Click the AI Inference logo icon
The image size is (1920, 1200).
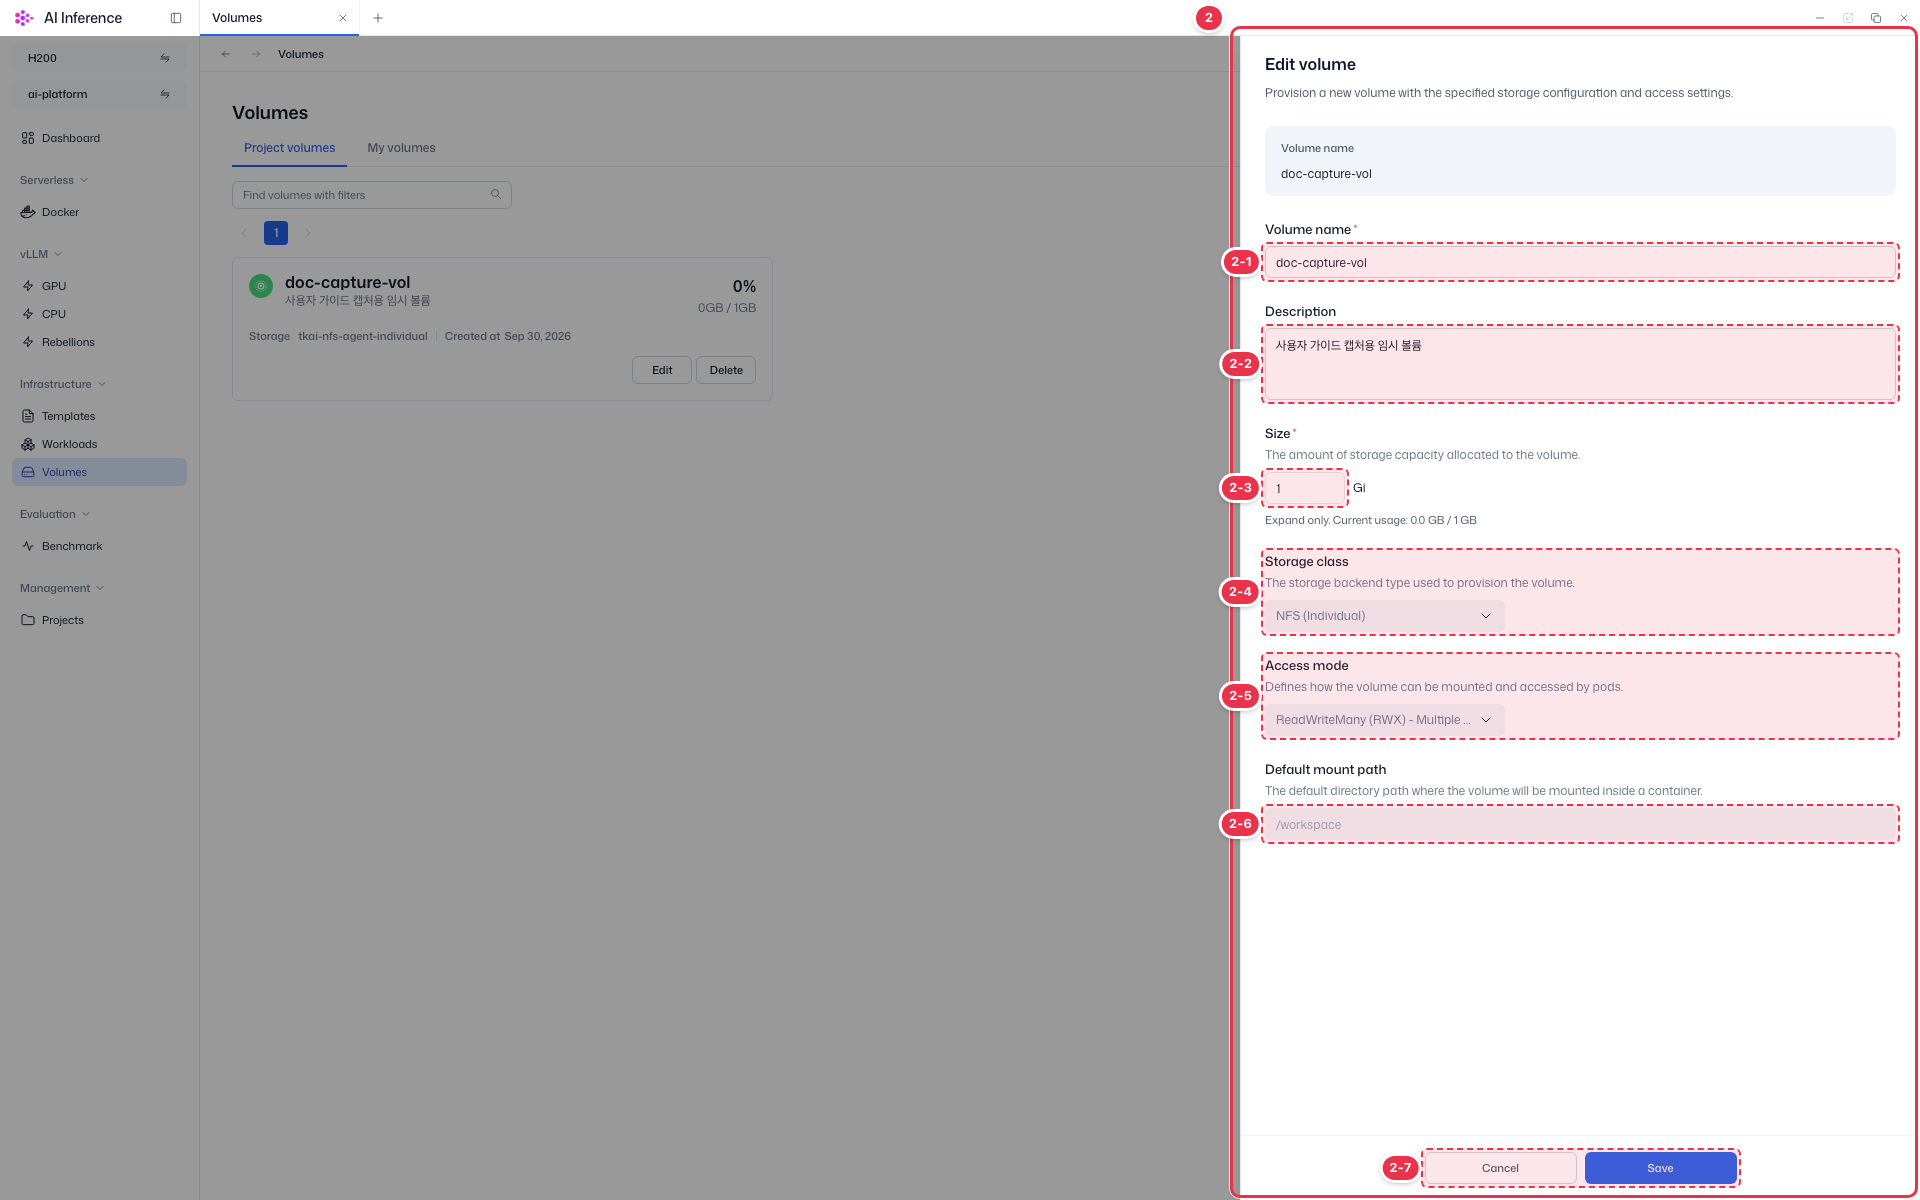tap(24, 18)
